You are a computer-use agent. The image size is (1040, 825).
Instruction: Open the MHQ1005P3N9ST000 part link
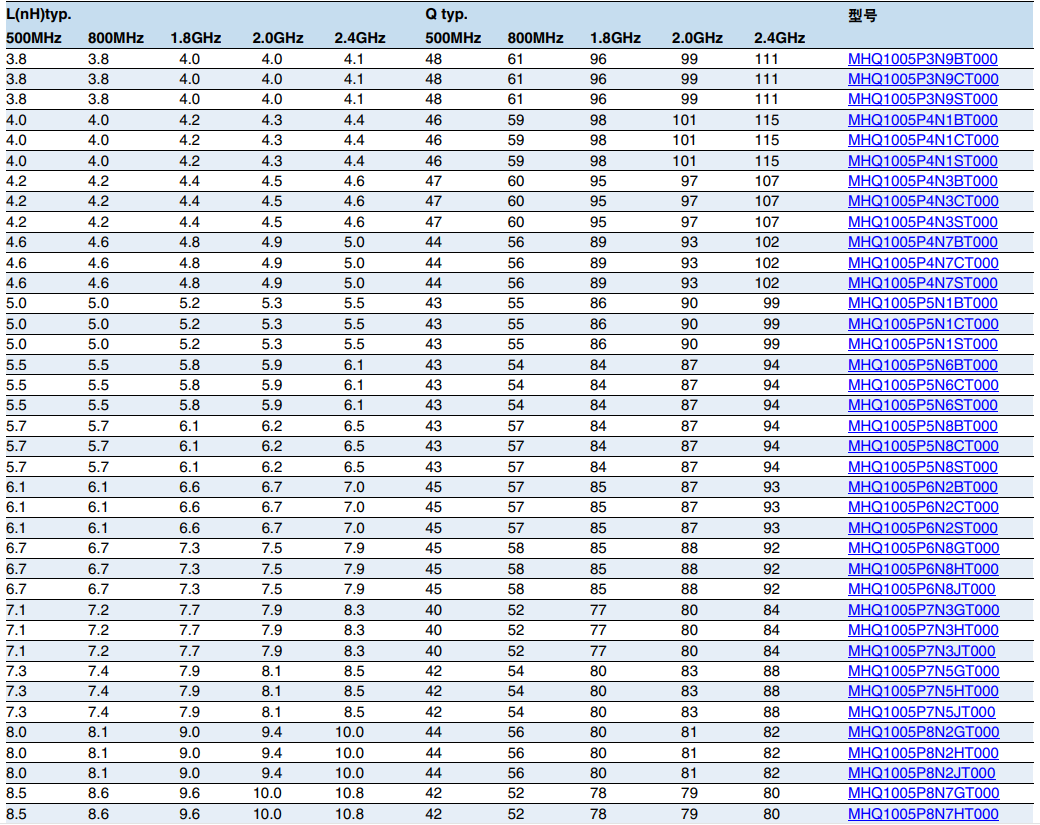923,99
